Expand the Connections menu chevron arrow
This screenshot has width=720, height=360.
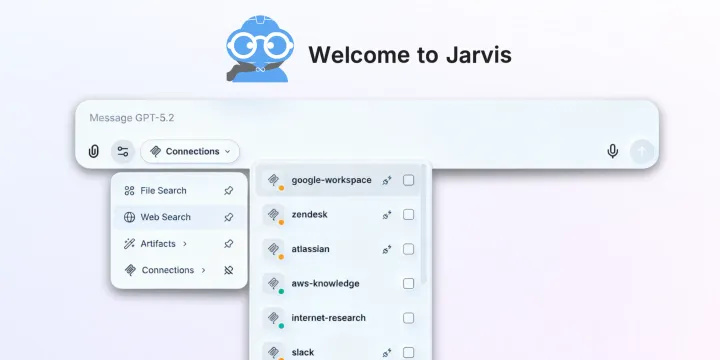[203, 270]
